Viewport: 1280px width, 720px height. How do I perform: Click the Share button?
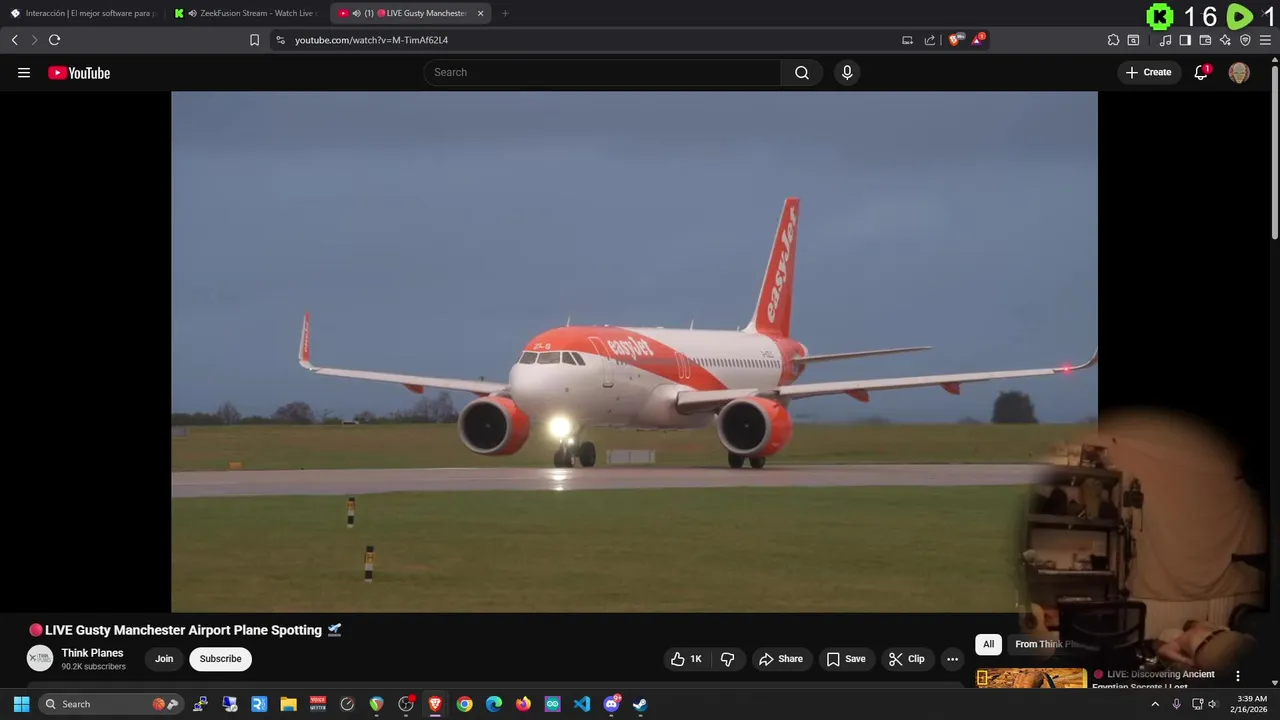pos(780,659)
